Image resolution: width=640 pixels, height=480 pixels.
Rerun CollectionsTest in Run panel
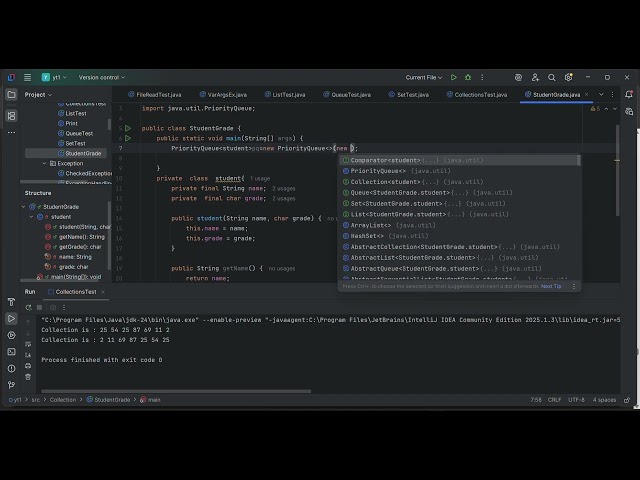pyautogui.click(x=28, y=307)
